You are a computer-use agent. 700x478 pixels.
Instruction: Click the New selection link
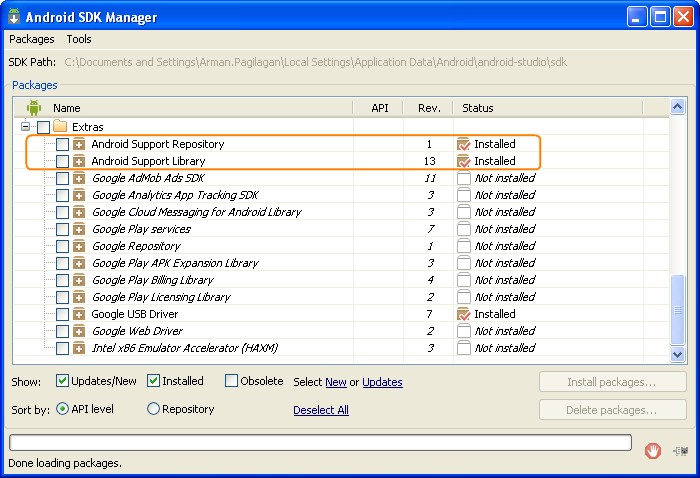point(336,382)
